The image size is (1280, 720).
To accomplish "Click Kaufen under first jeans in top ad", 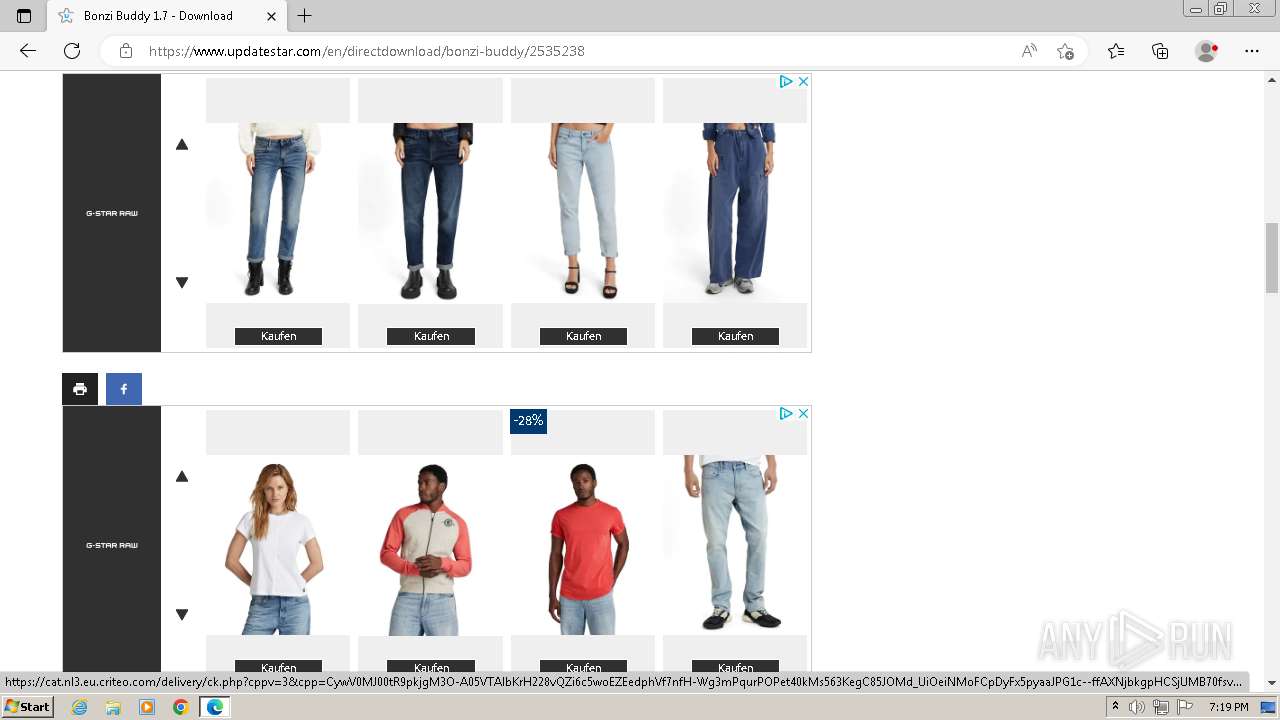I will pos(278,336).
